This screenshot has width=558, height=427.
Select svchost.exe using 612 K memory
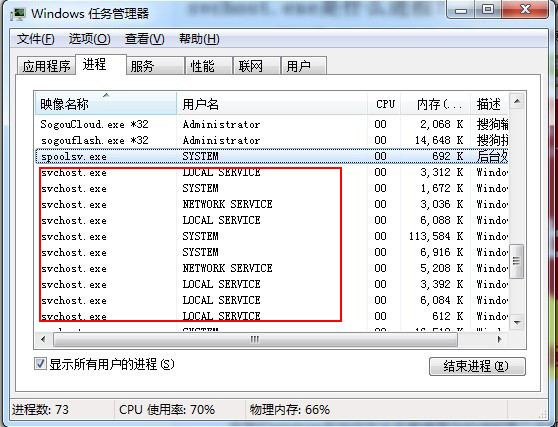[272, 316]
